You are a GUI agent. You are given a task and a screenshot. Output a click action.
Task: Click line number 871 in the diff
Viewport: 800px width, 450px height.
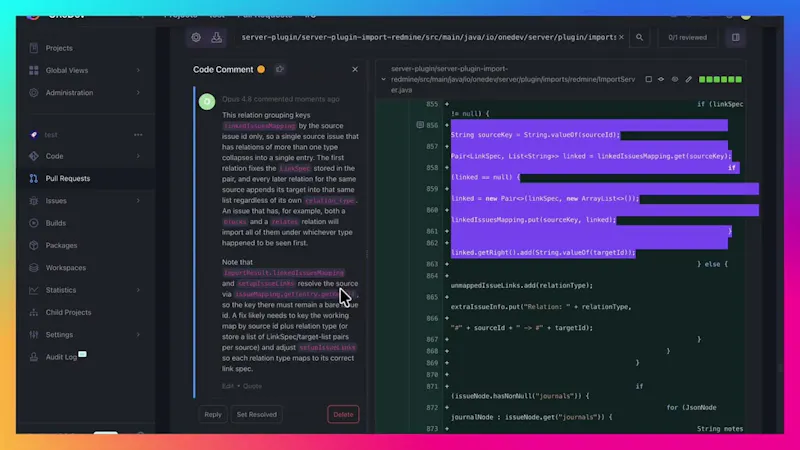pos(432,387)
